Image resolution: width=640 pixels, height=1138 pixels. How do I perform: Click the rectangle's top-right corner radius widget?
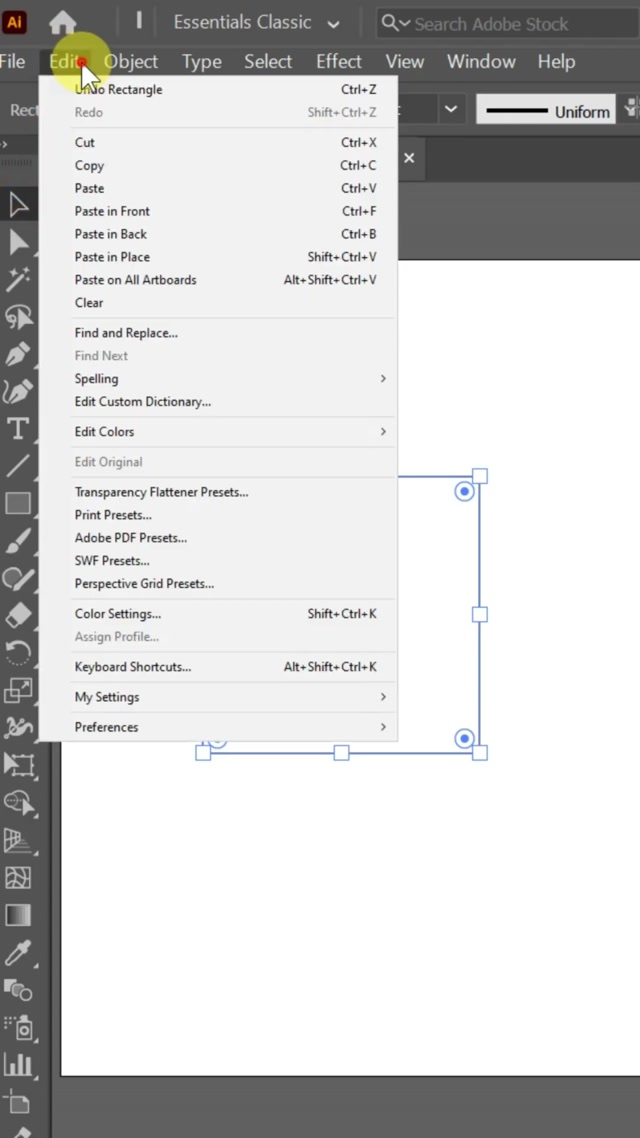click(464, 491)
